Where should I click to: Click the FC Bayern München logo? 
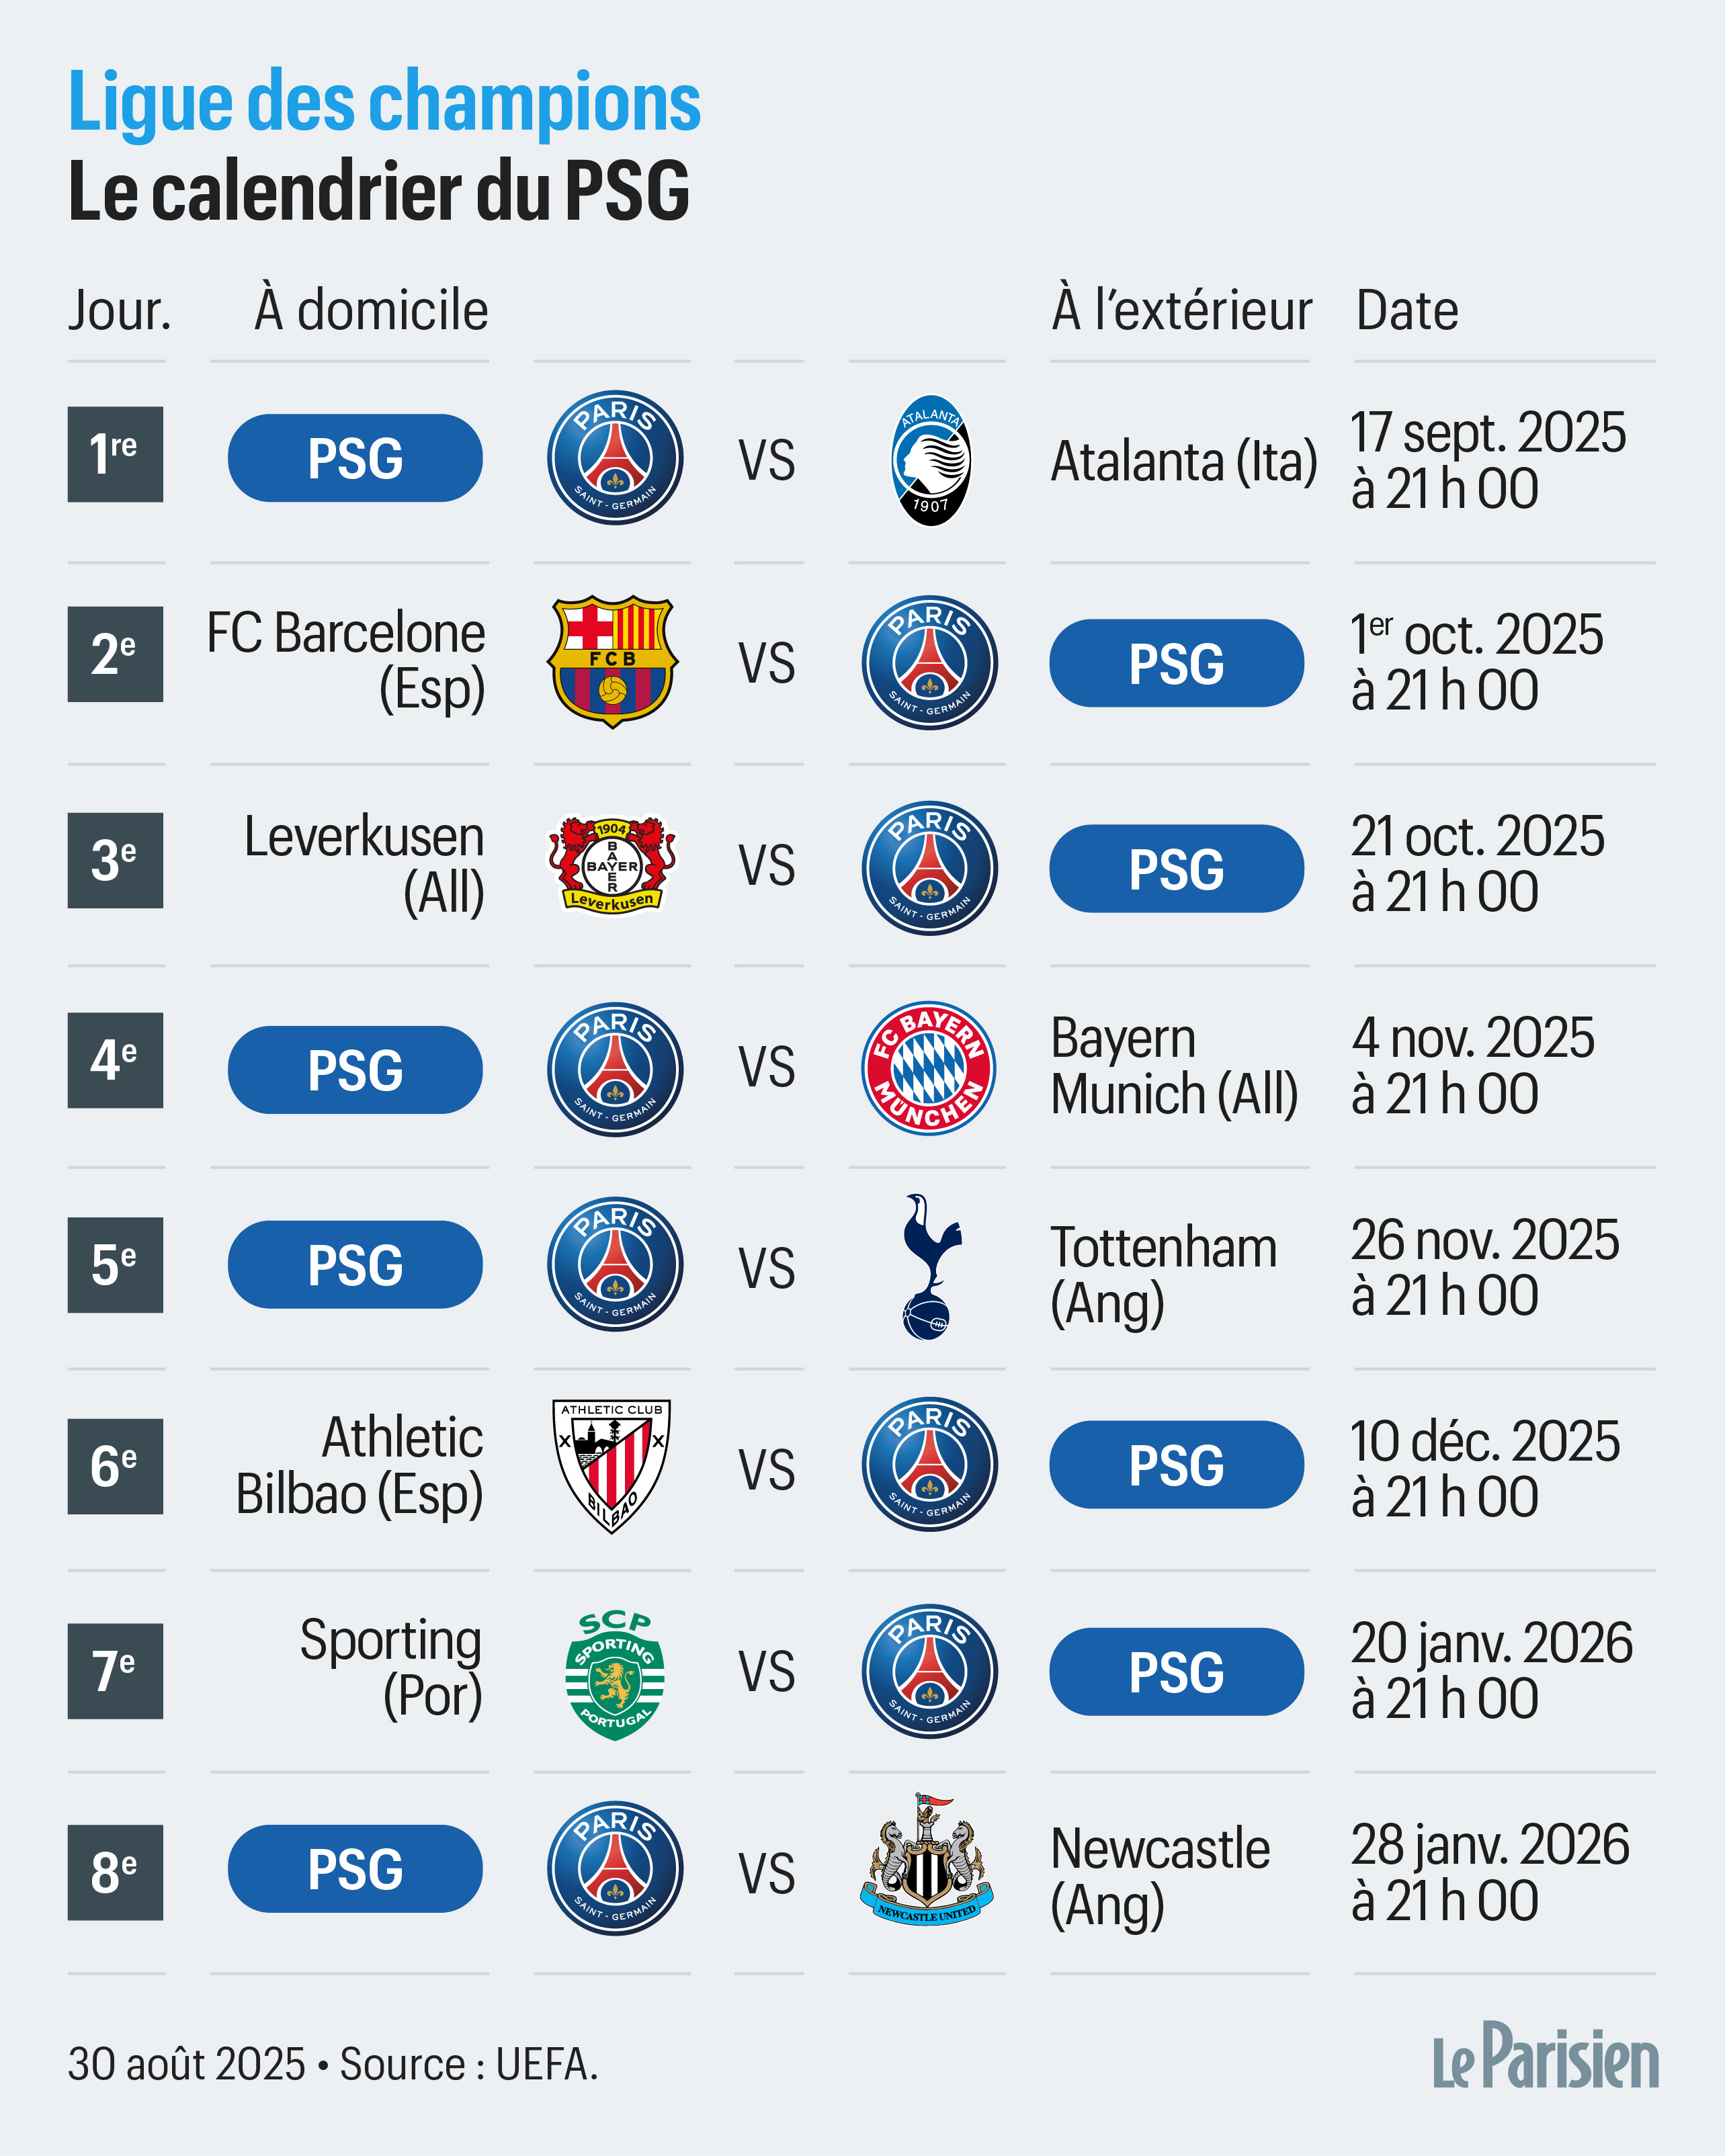click(x=929, y=1068)
